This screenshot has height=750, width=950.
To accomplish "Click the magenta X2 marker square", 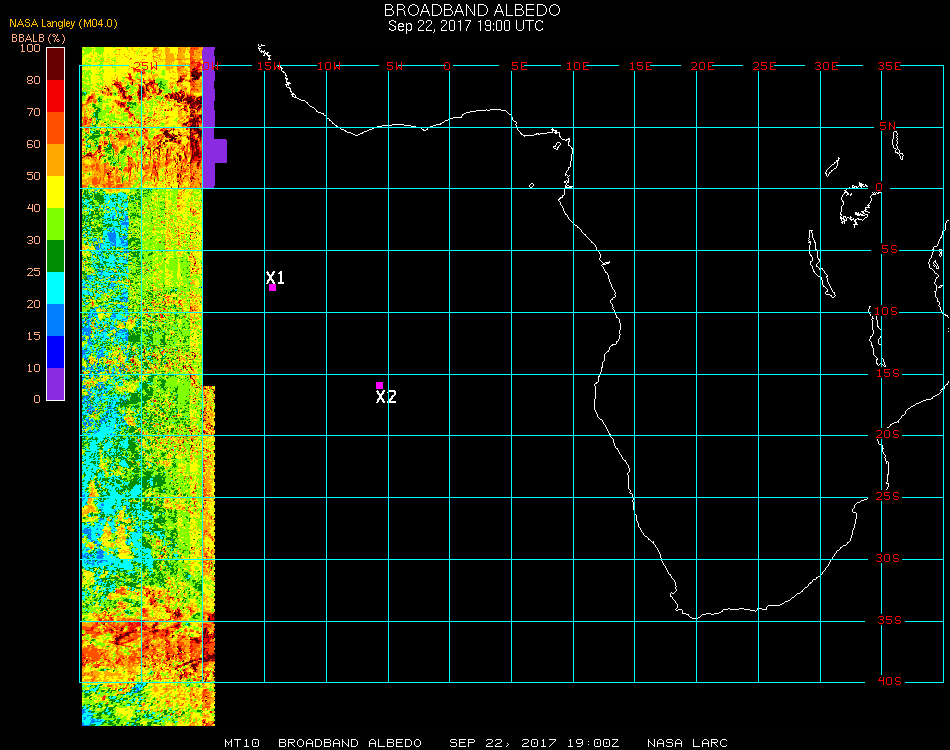I will click(x=379, y=385).
